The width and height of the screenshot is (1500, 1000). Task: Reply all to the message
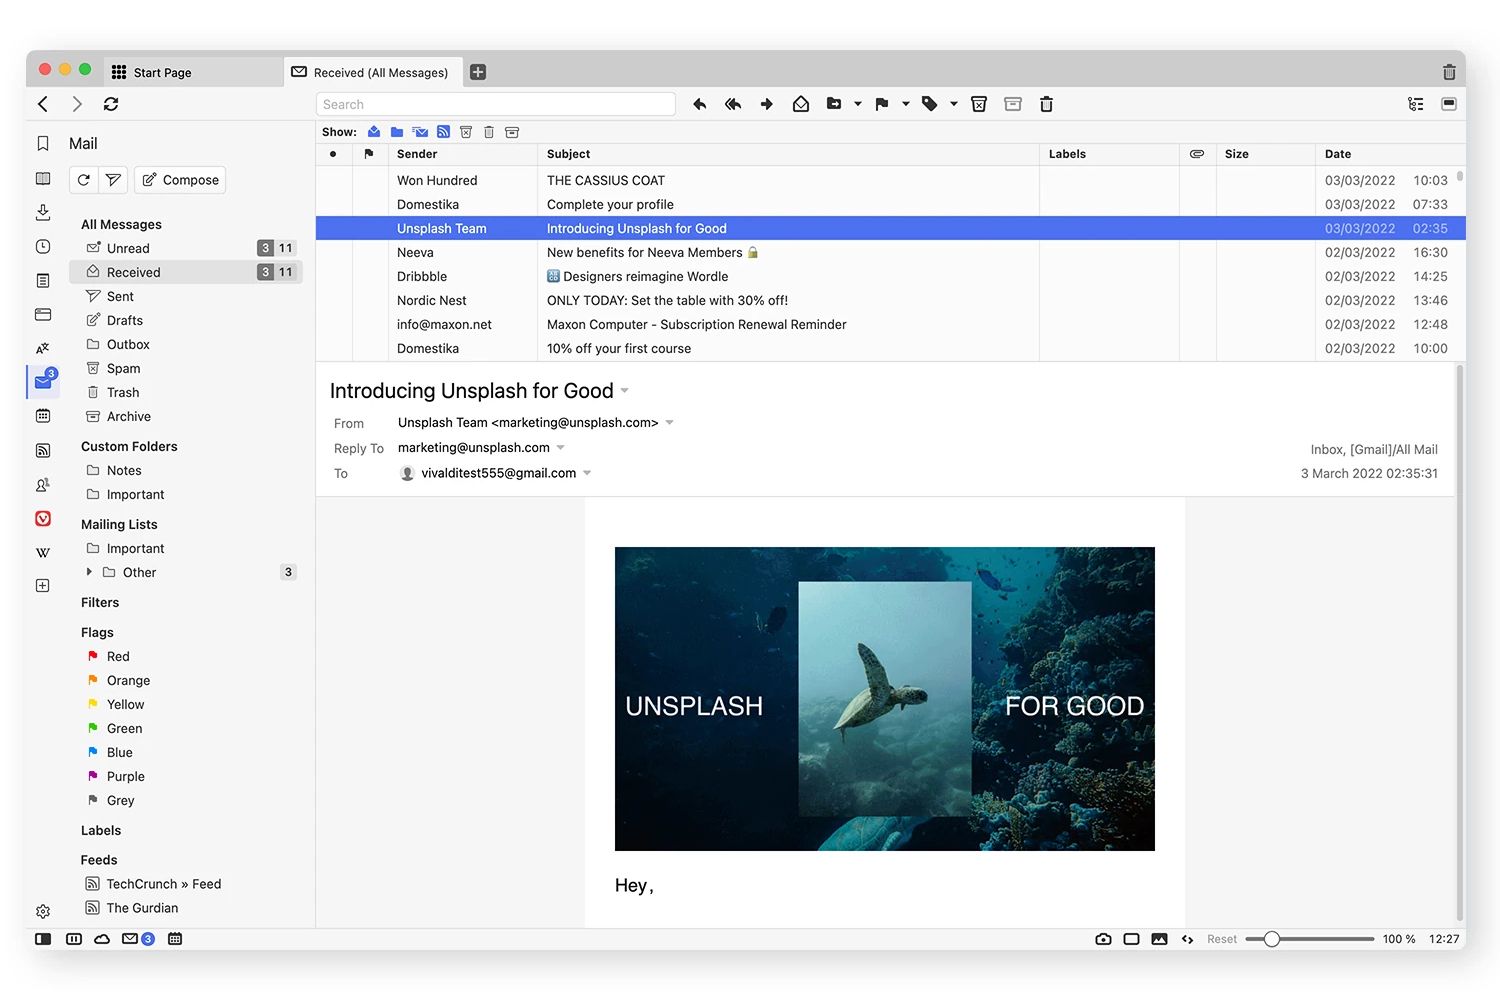point(733,104)
